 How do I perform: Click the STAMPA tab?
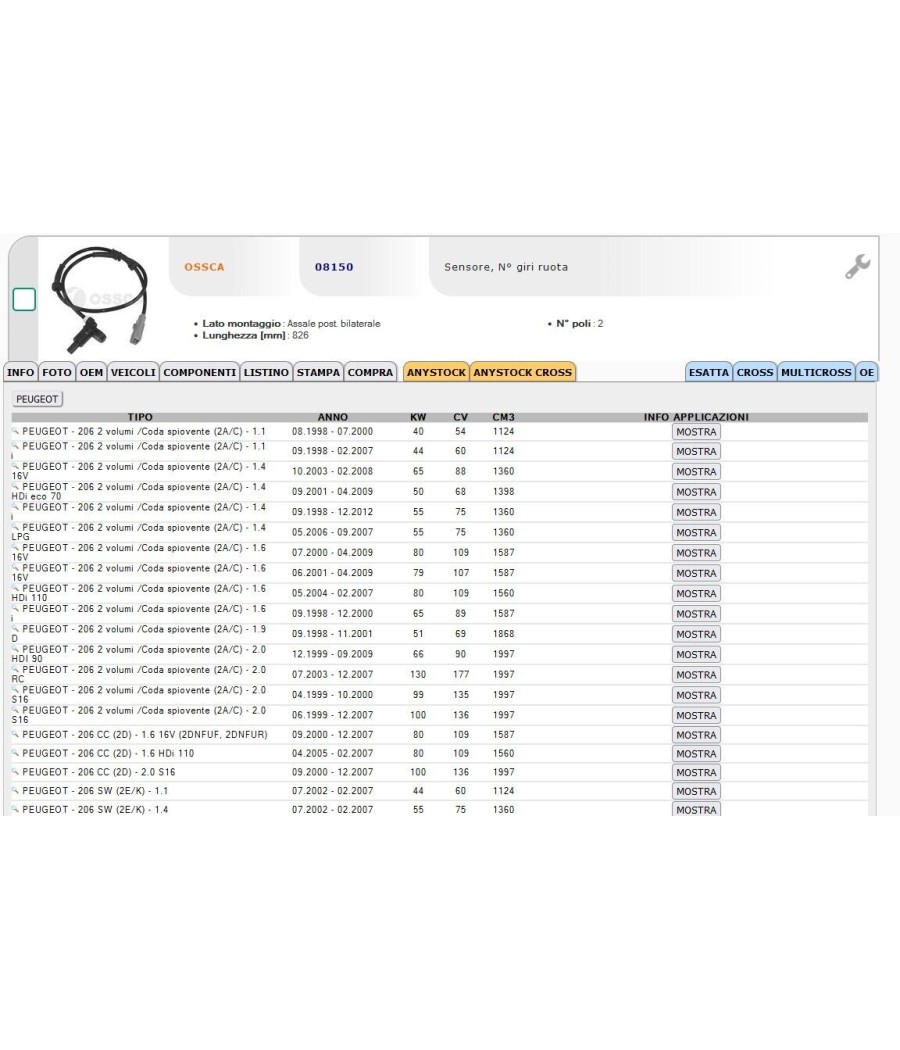pos(318,372)
